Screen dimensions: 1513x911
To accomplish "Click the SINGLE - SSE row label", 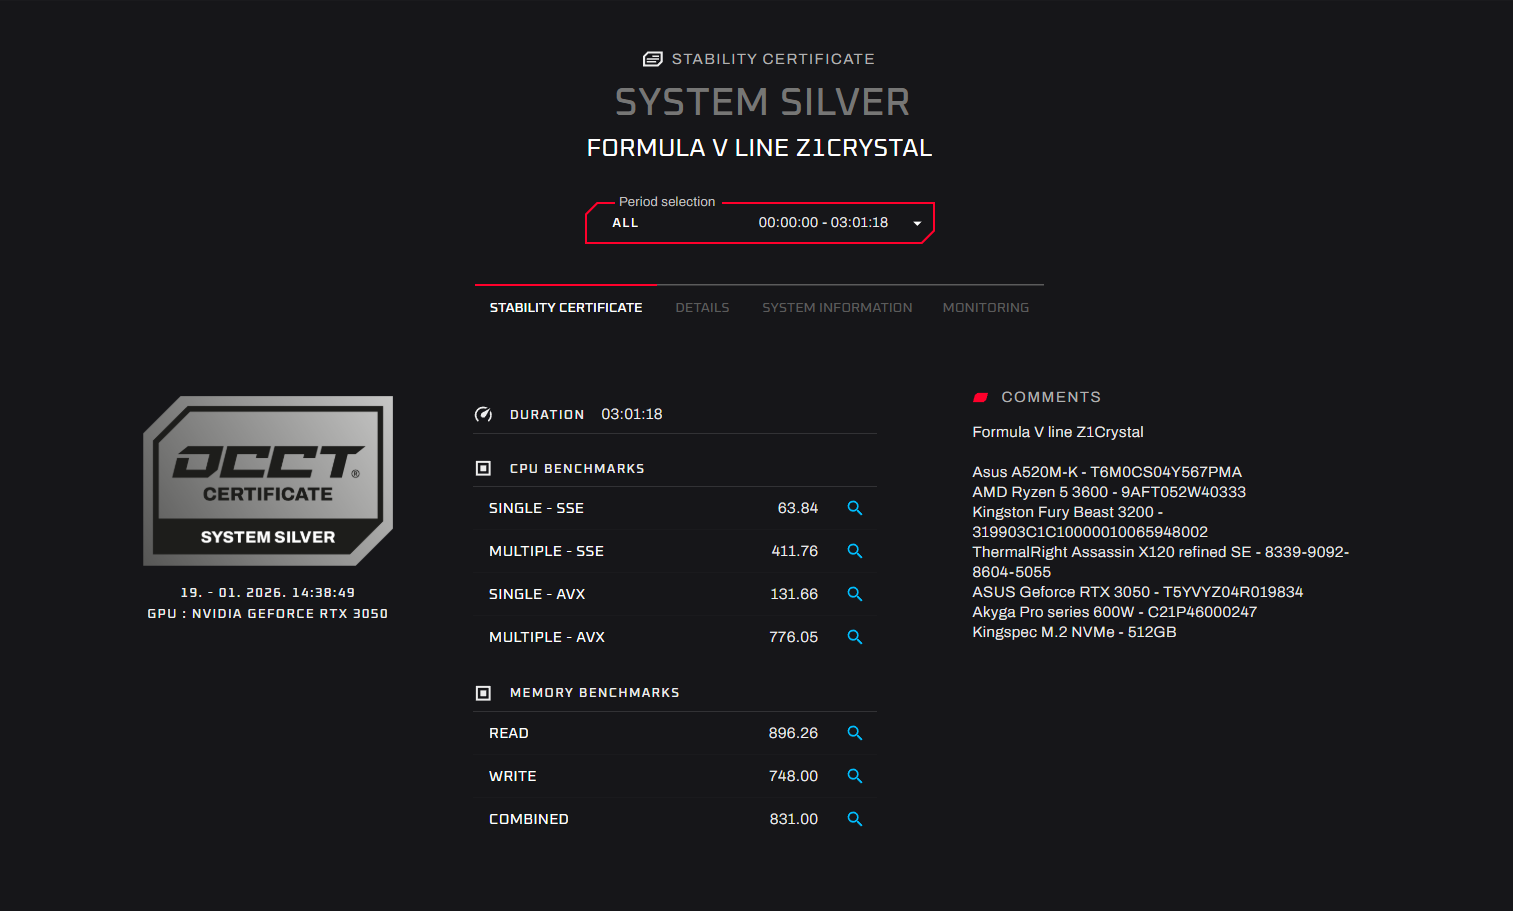I will pos(536,508).
